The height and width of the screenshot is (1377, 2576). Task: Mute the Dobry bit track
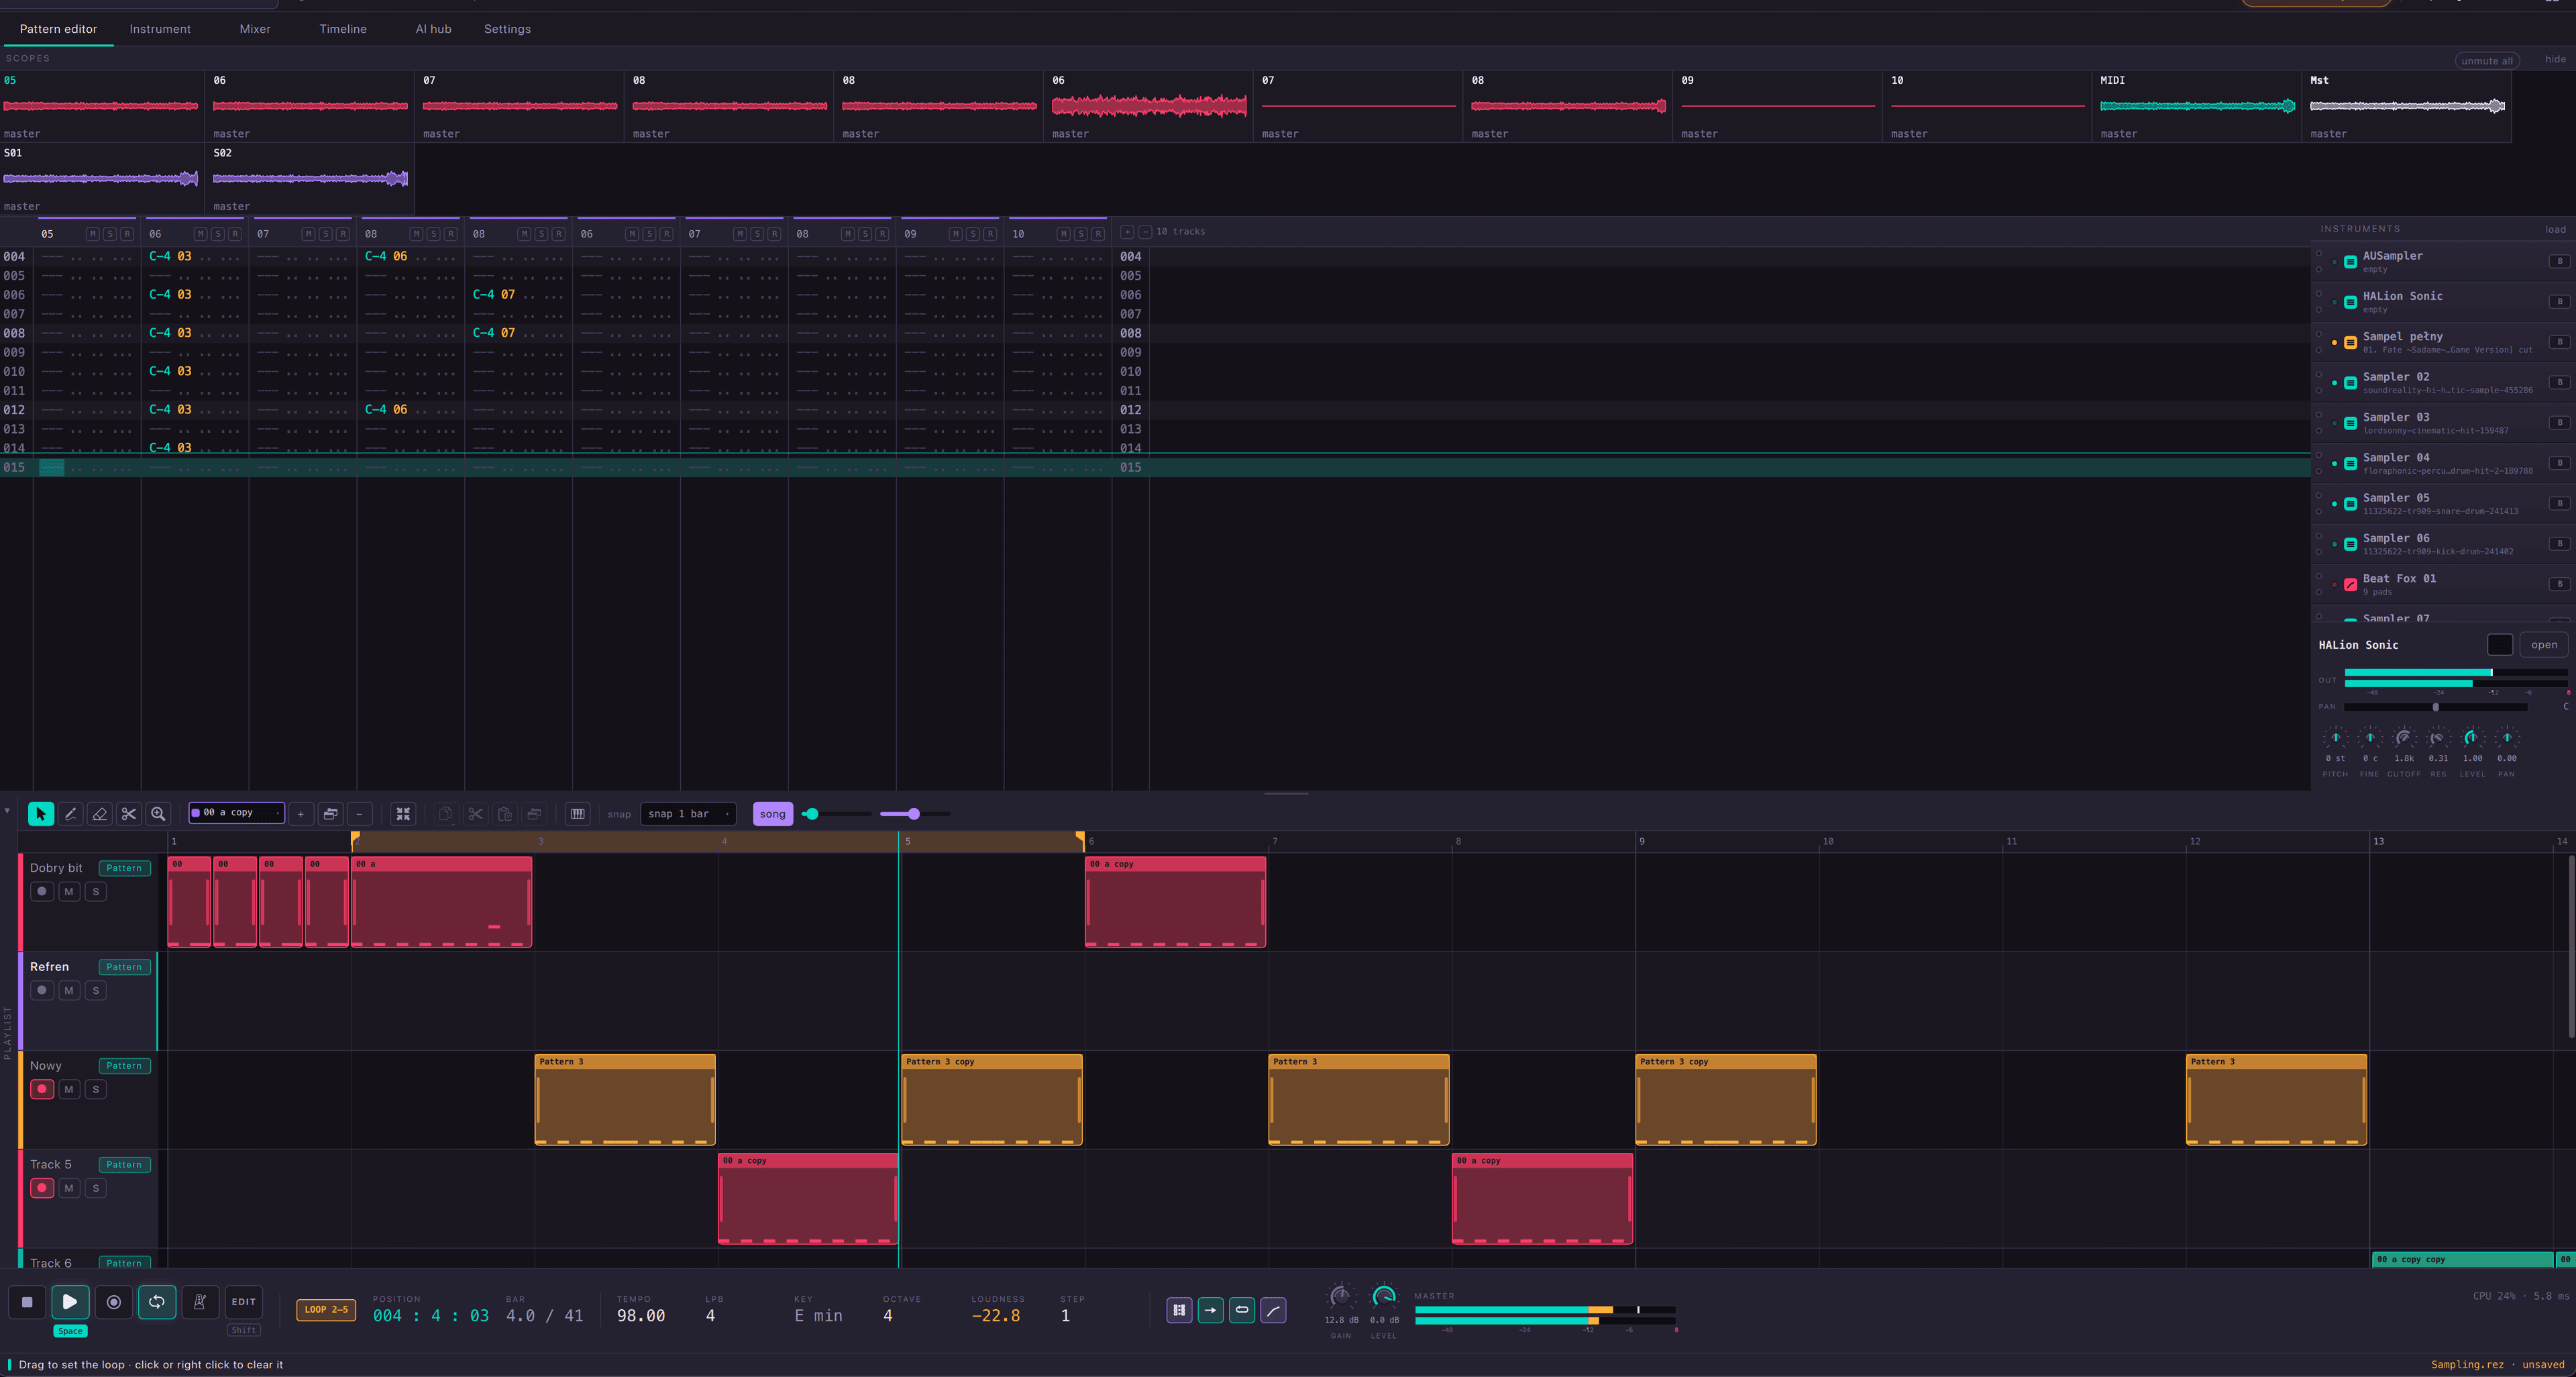pos(69,892)
